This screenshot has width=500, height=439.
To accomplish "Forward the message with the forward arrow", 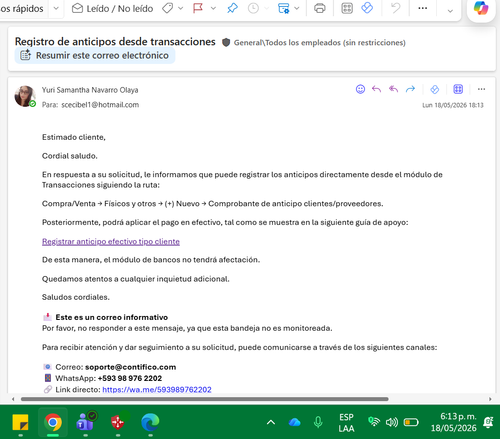I will click(410, 89).
